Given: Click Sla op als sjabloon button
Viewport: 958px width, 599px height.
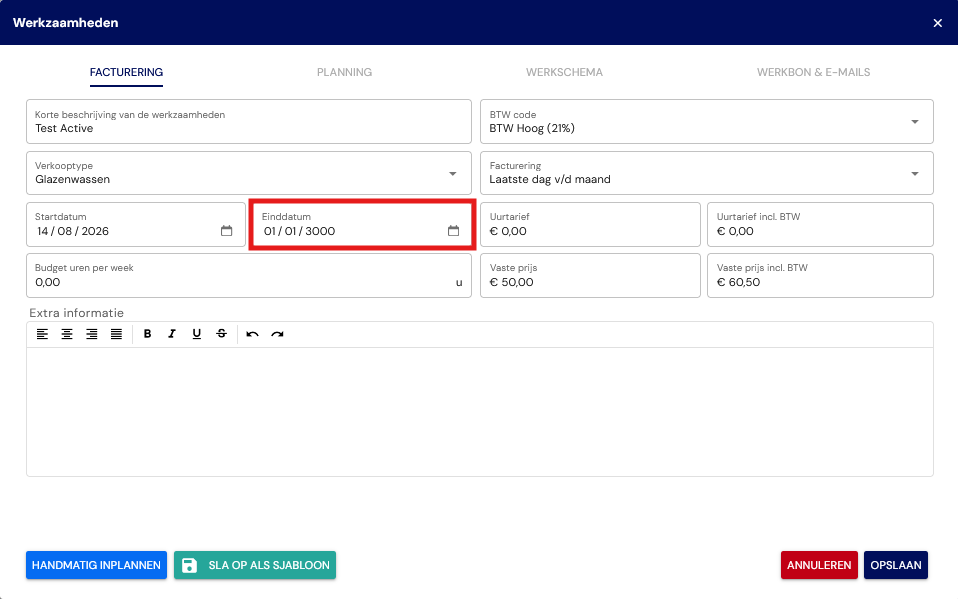Looking at the screenshot, I should pyautogui.click(x=255, y=565).
